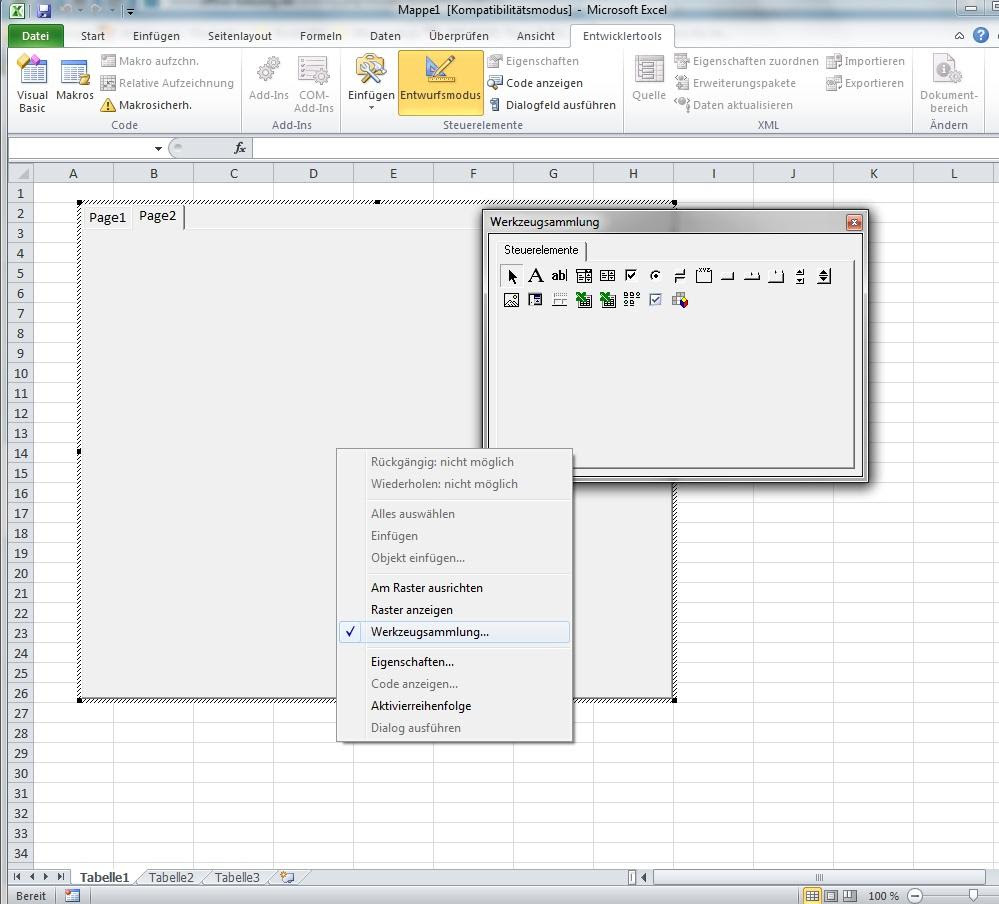The image size is (999, 904).
Task: Insert a new worksheet via tab icon
Action: (287, 877)
